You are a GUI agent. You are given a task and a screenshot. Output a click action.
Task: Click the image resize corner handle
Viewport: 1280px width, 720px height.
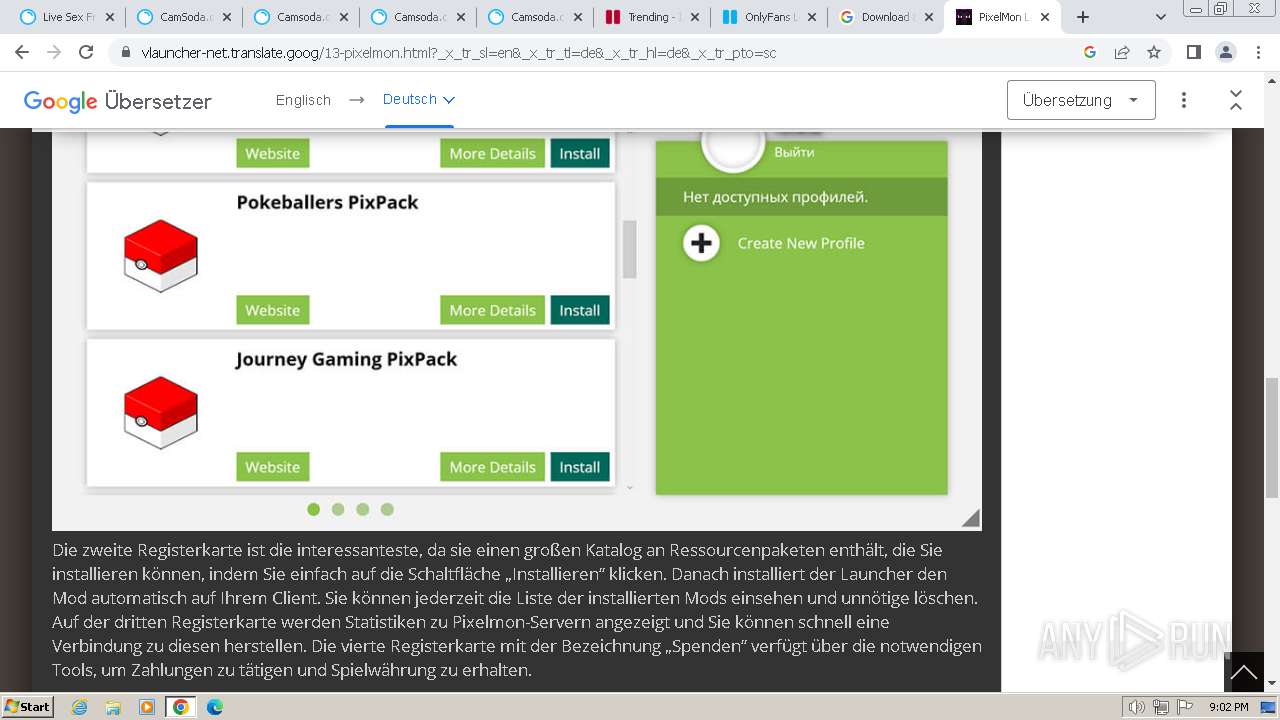tap(971, 518)
